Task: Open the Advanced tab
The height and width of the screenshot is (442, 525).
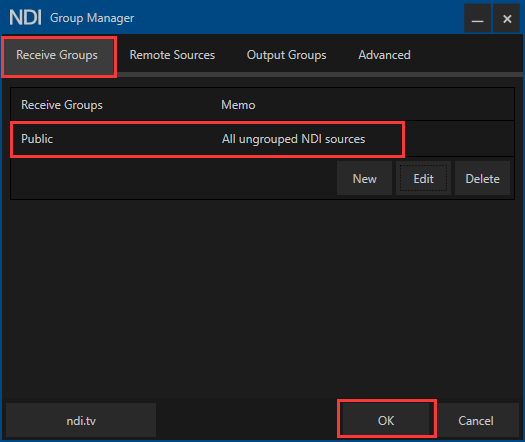Action: 384,55
